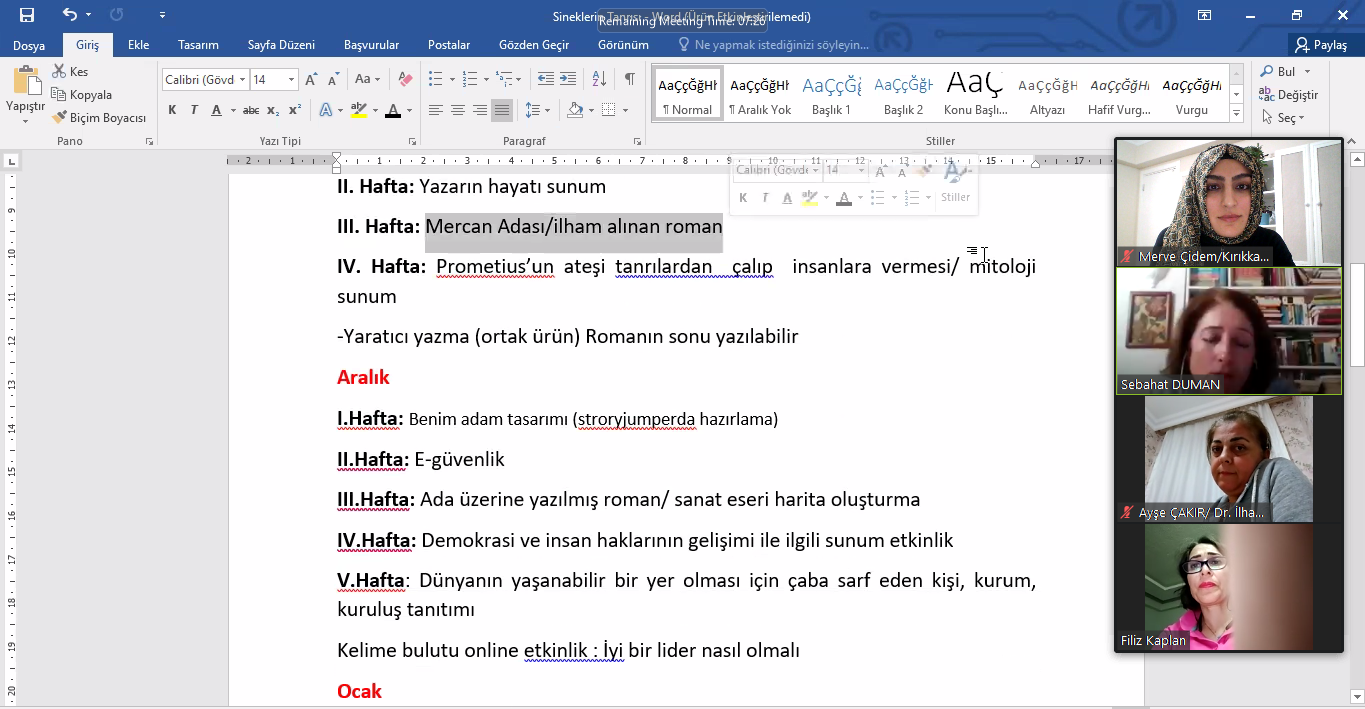The height and width of the screenshot is (709, 1365).
Task: Activate Biçim Boyacısı format painter
Action: click(99, 118)
